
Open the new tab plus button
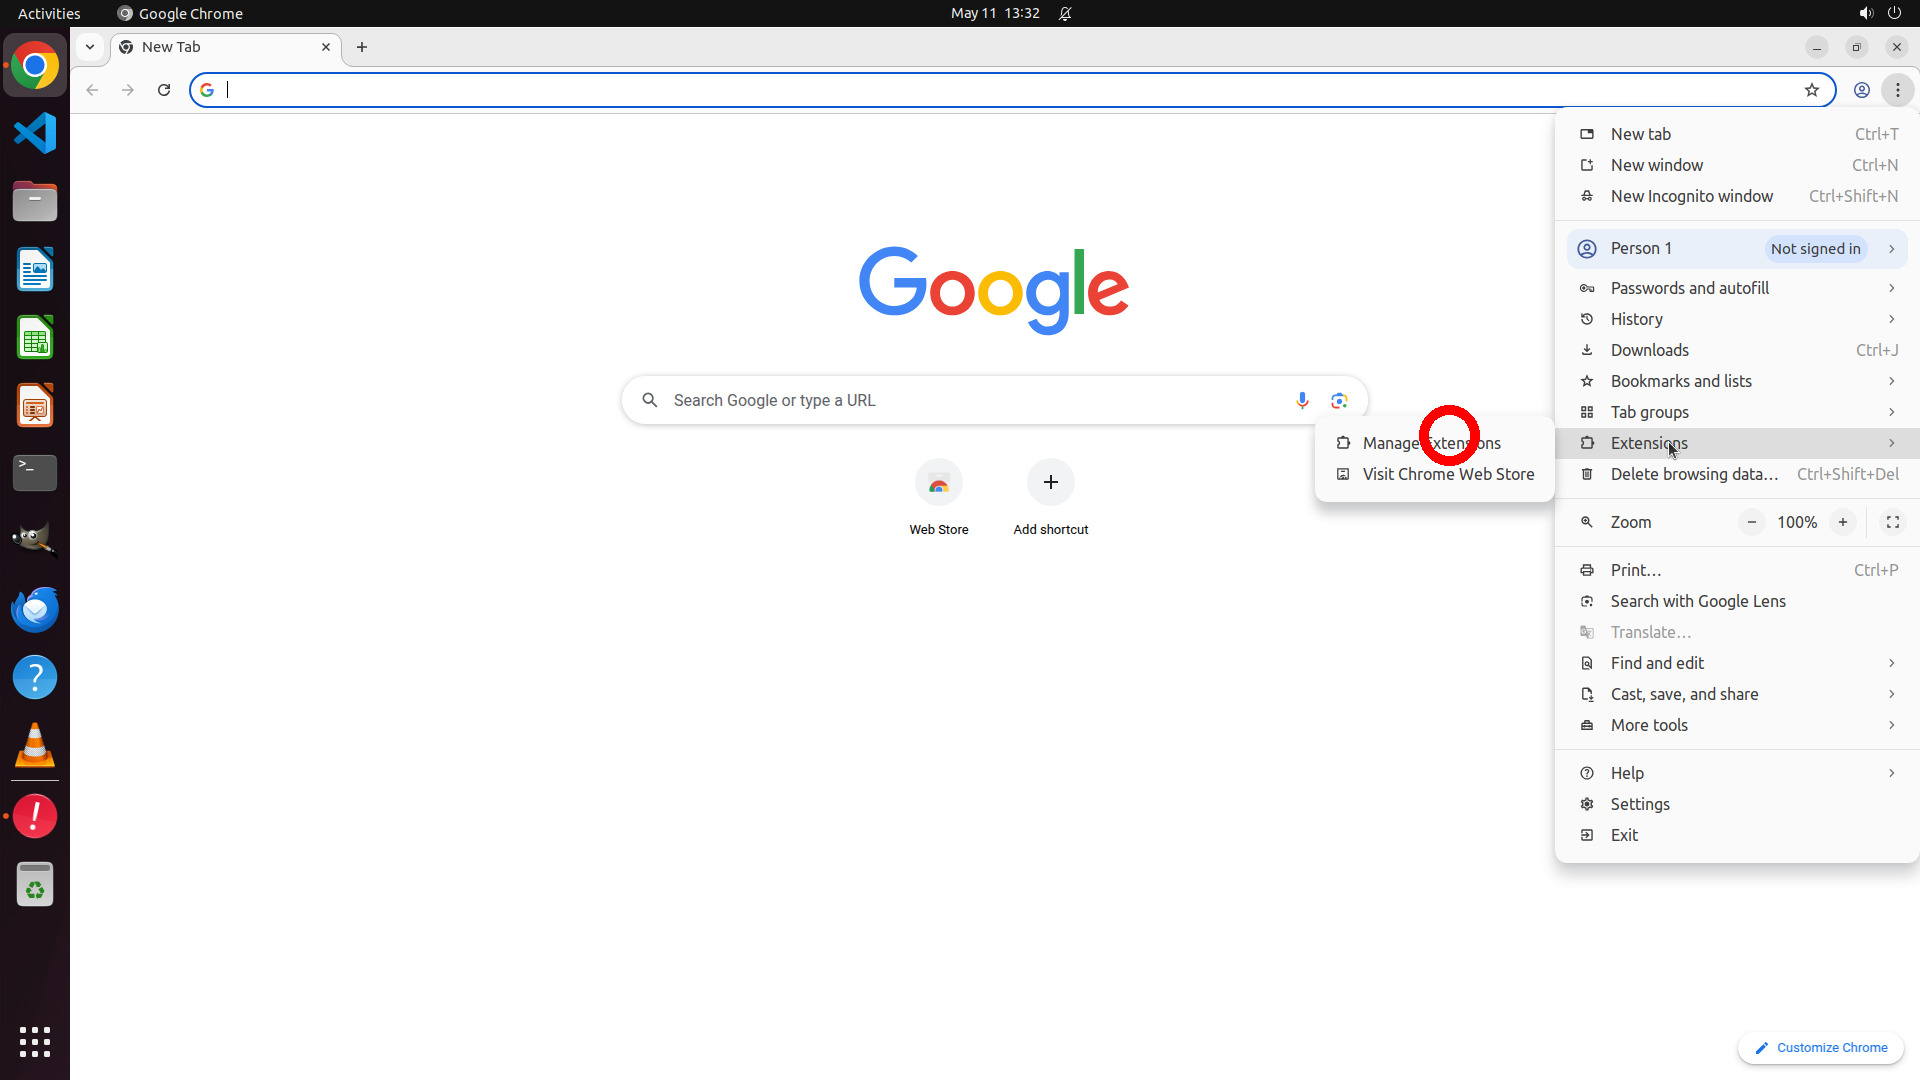click(362, 47)
